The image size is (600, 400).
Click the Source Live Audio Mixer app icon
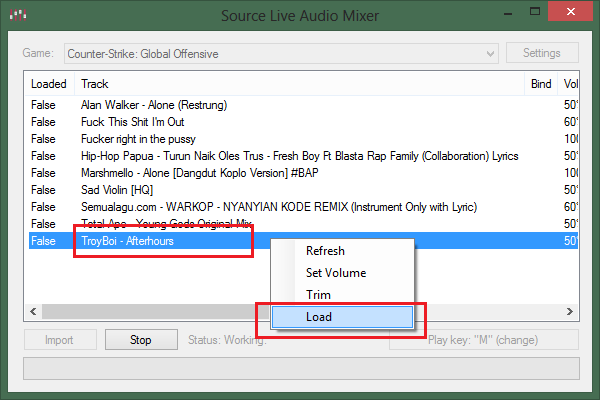pyautogui.click(x=18, y=15)
